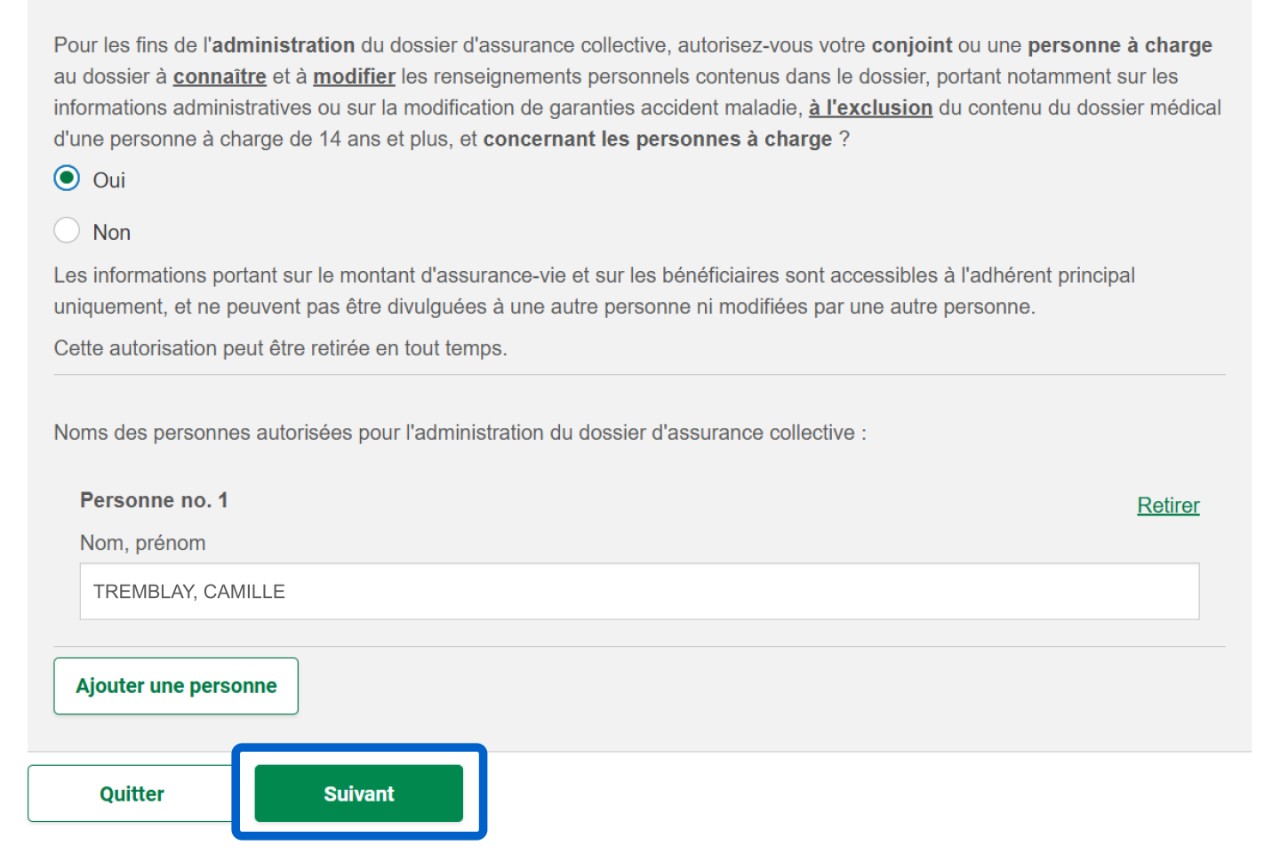Click the underlined word "modifier"
The image size is (1280, 853).
coord(355,77)
